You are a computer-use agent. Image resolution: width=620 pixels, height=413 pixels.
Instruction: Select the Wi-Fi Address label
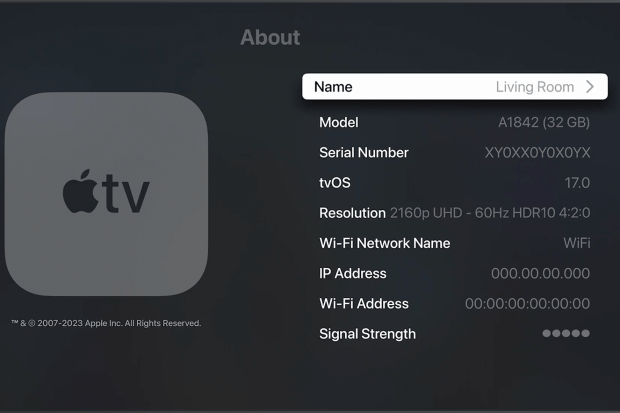[x=364, y=303]
